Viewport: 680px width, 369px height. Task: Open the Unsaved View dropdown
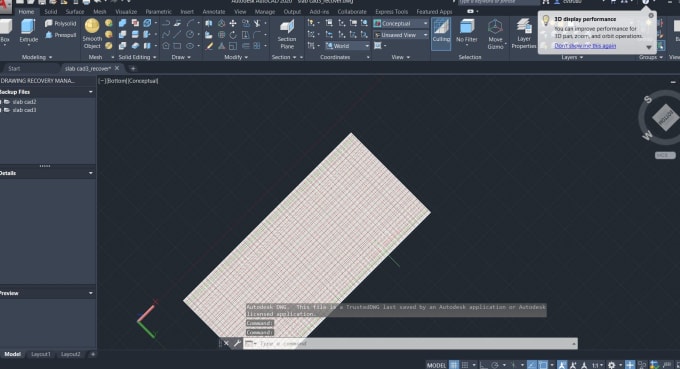[x=401, y=35]
